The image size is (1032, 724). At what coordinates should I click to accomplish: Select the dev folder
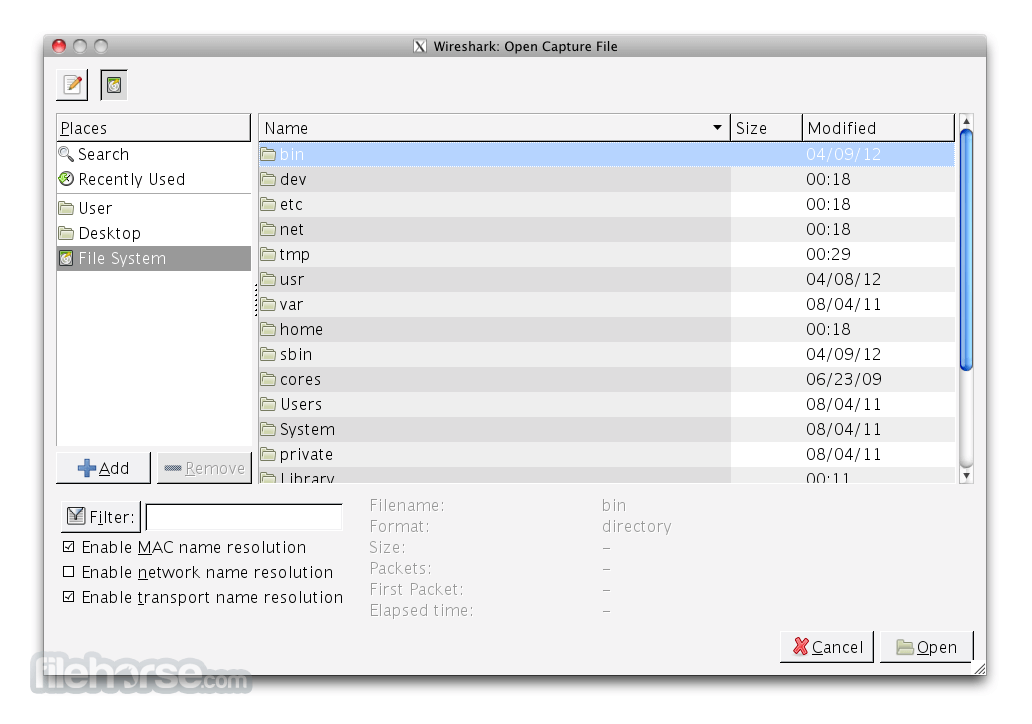pyautogui.click(x=606, y=179)
